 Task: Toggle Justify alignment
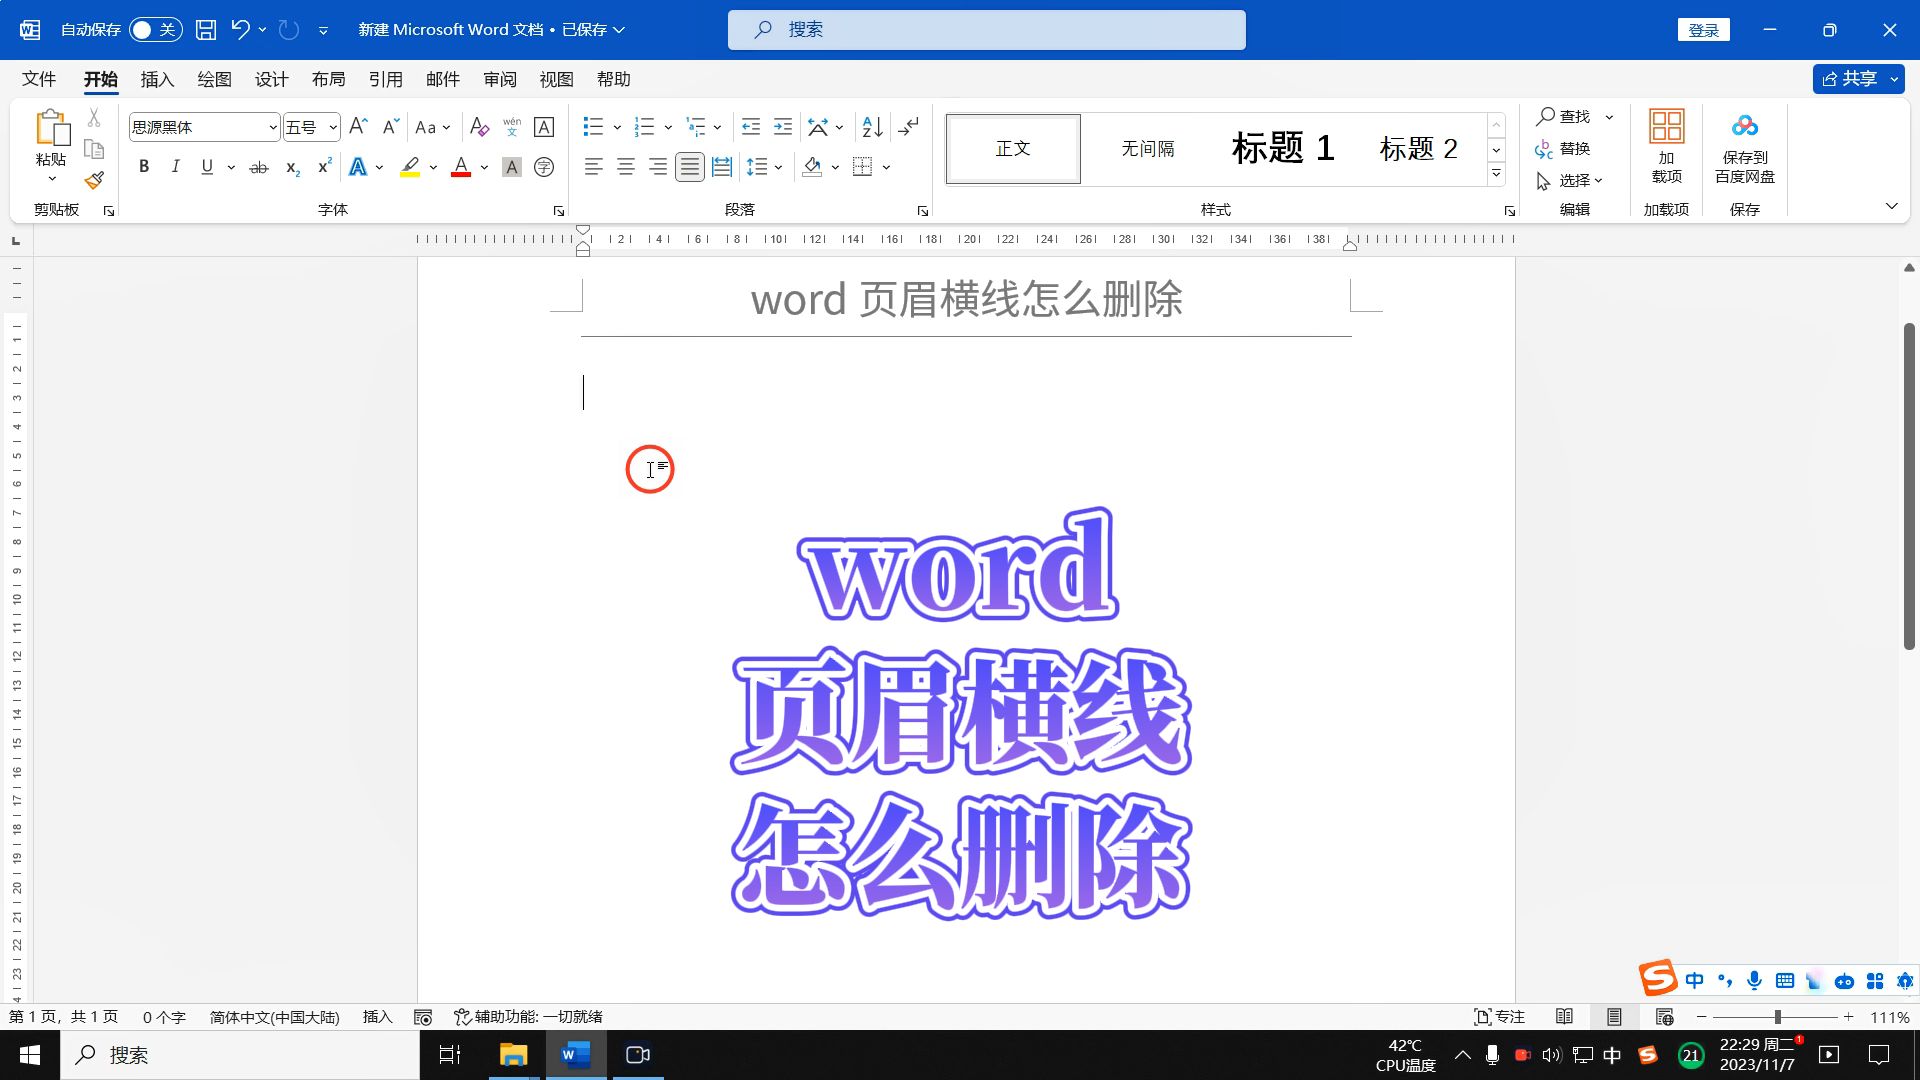[x=690, y=167]
